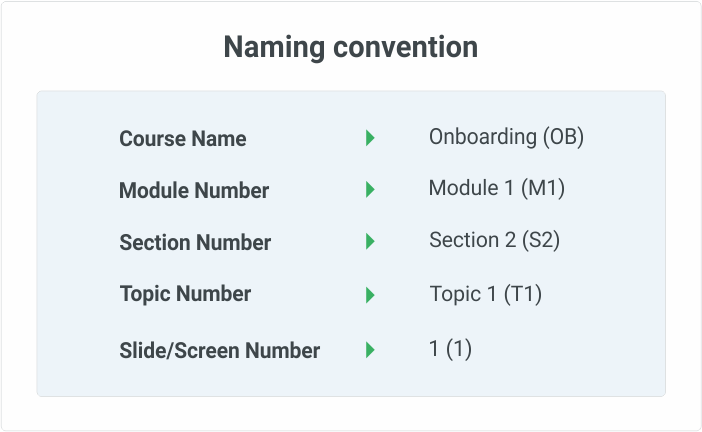Click the "(T1)" abbreviation
The height and width of the screenshot is (432, 702).
tap(523, 294)
